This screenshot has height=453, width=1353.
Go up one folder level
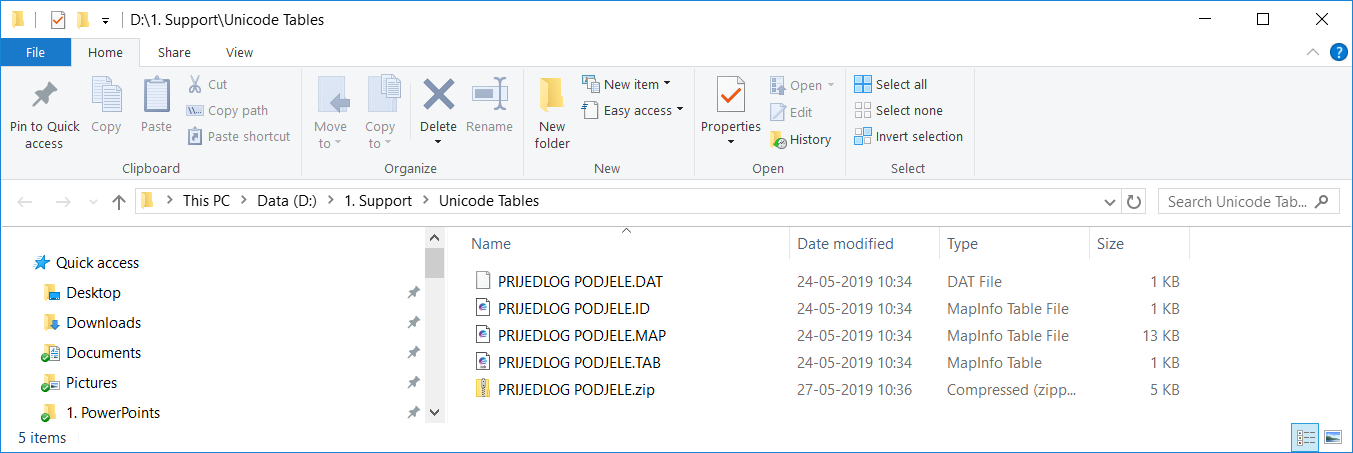[x=119, y=202]
